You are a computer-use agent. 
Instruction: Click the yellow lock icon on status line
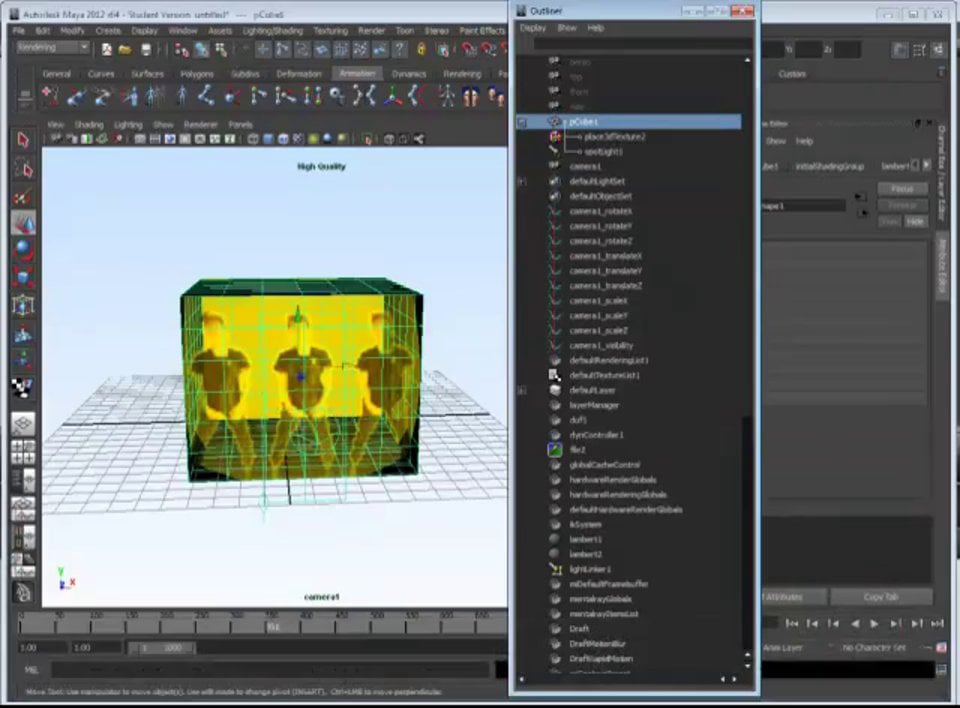click(421, 49)
